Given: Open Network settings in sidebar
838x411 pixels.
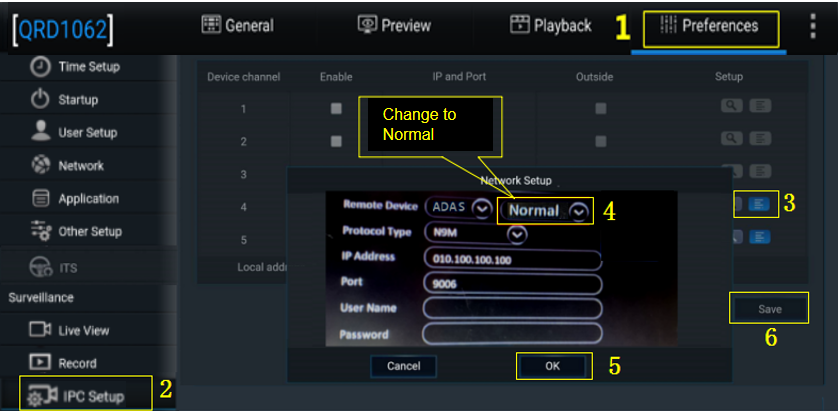Looking at the screenshot, I should [80, 165].
